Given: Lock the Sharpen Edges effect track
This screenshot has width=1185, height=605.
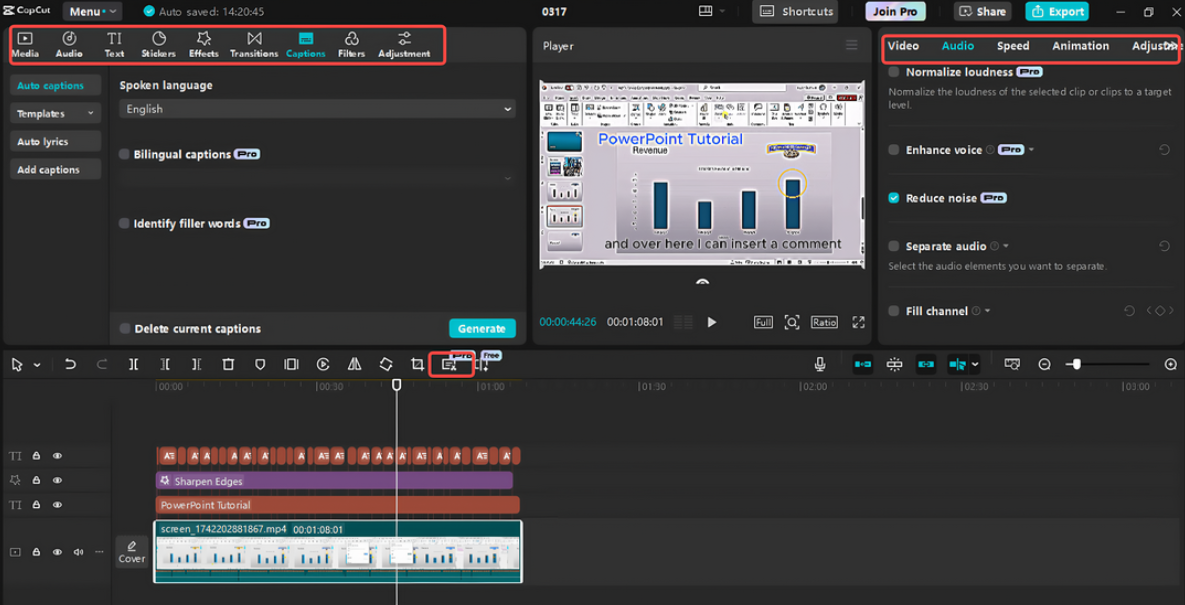Looking at the screenshot, I should click(36, 480).
